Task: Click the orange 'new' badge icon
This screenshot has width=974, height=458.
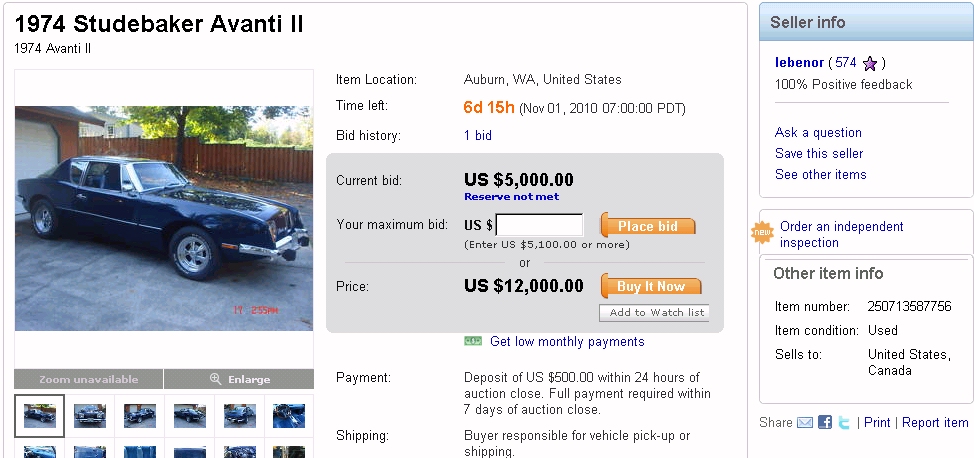Action: click(x=762, y=233)
